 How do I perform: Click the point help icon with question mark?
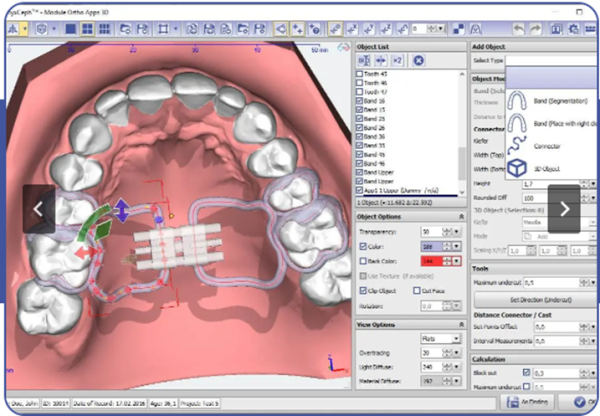(x=314, y=29)
